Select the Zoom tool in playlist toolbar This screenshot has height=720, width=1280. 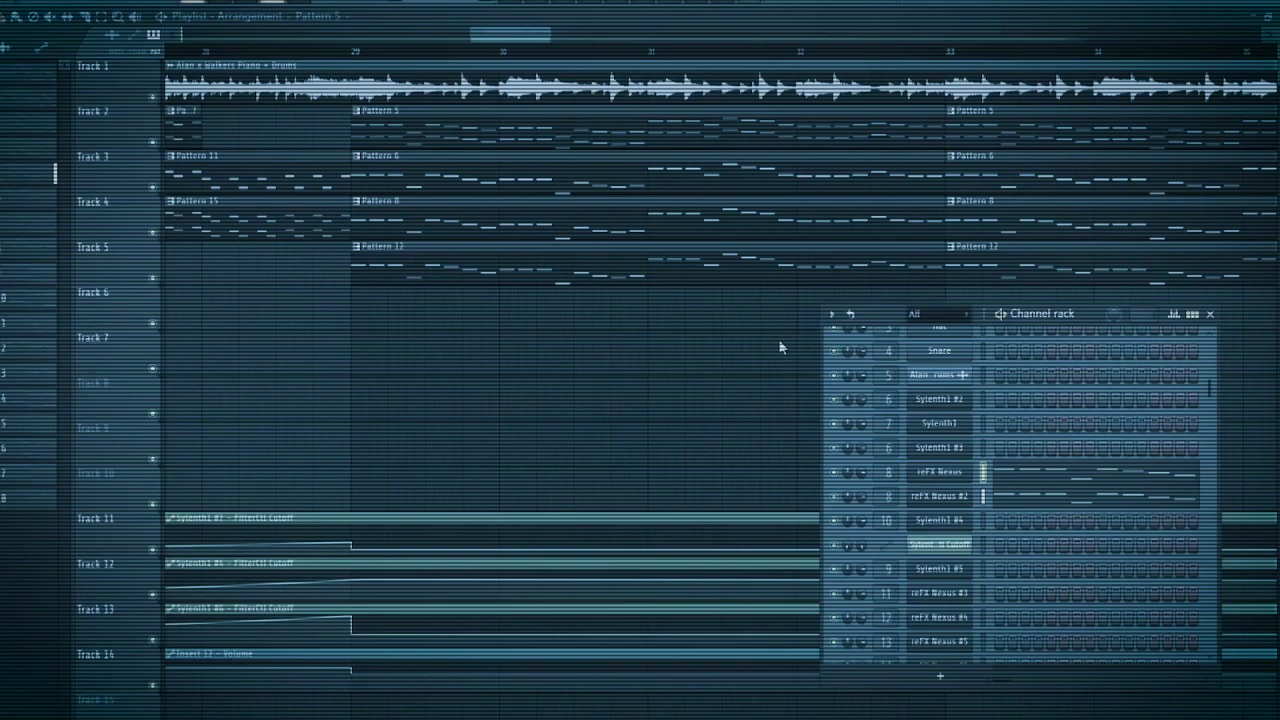pyautogui.click(x=118, y=17)
